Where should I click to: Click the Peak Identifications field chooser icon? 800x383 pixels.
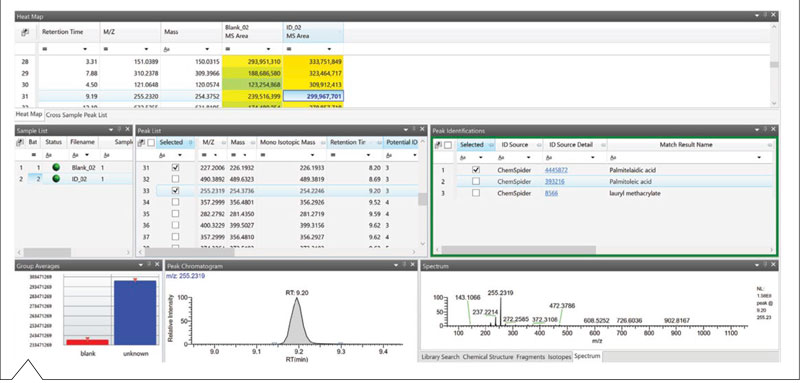tap(438, 145)
